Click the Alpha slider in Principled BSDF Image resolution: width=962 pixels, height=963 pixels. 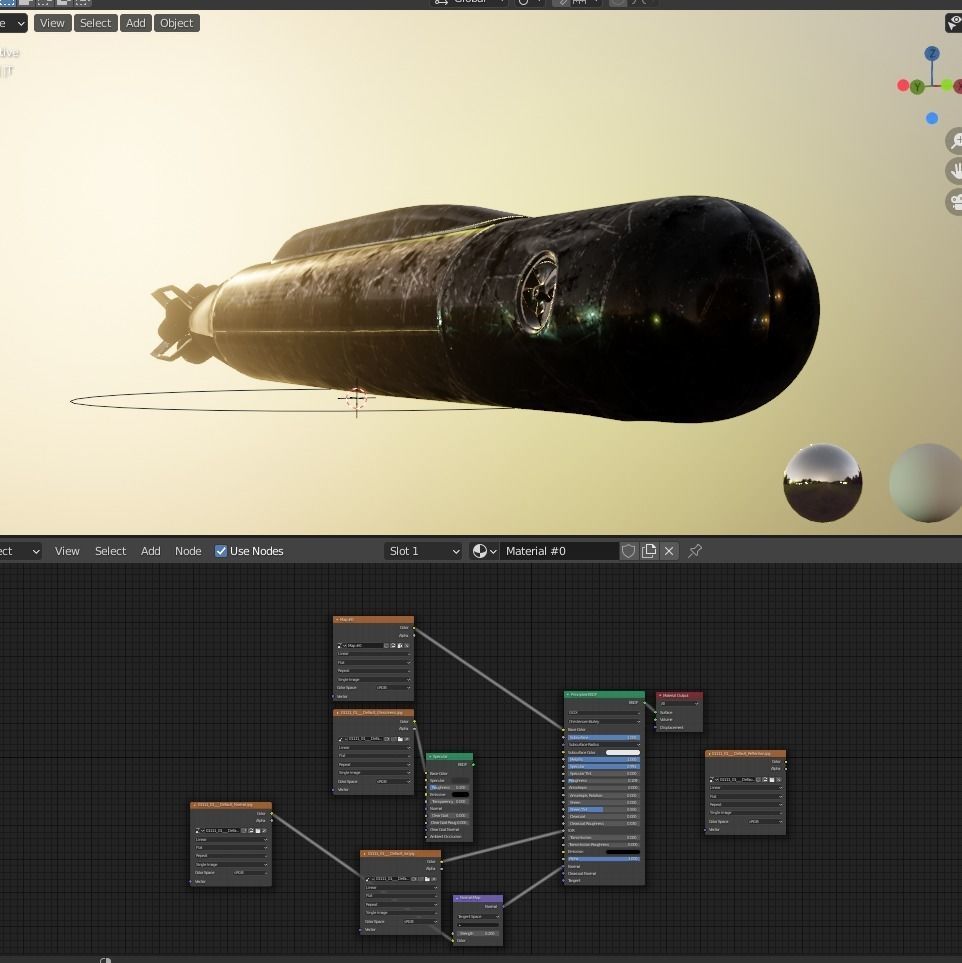(x=604, y=859)
